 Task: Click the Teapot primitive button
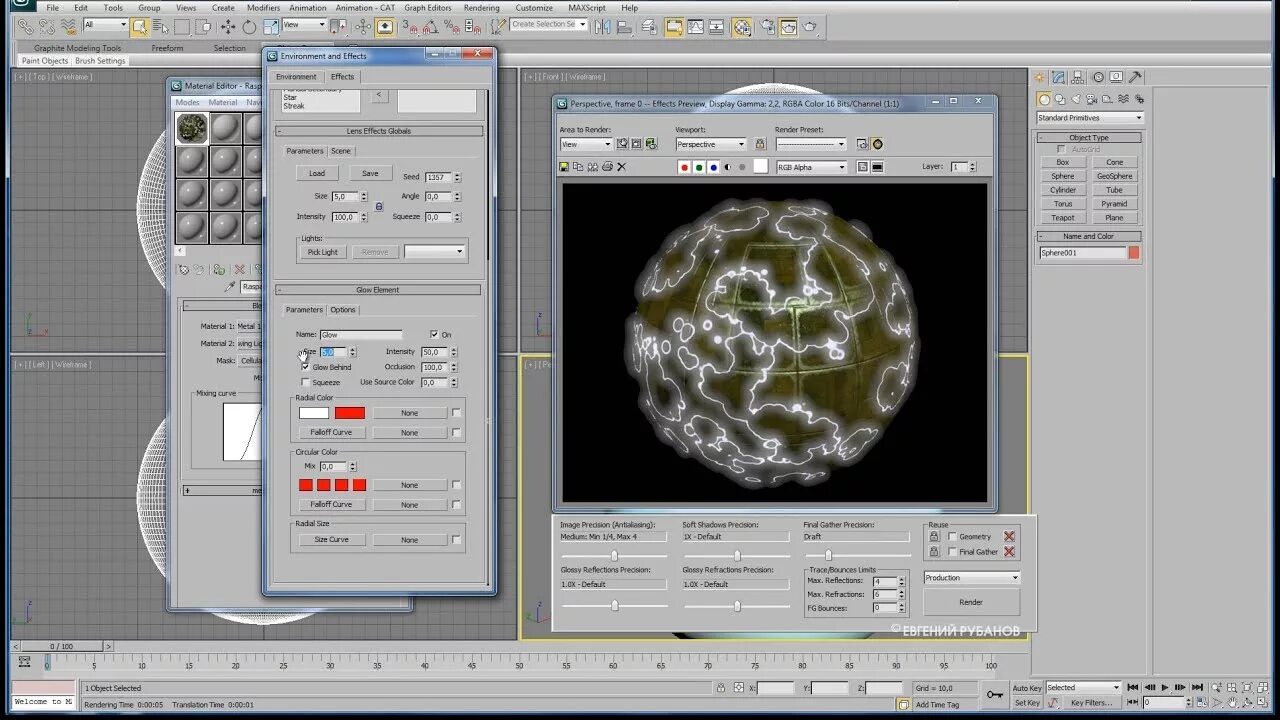point(1062,218)
